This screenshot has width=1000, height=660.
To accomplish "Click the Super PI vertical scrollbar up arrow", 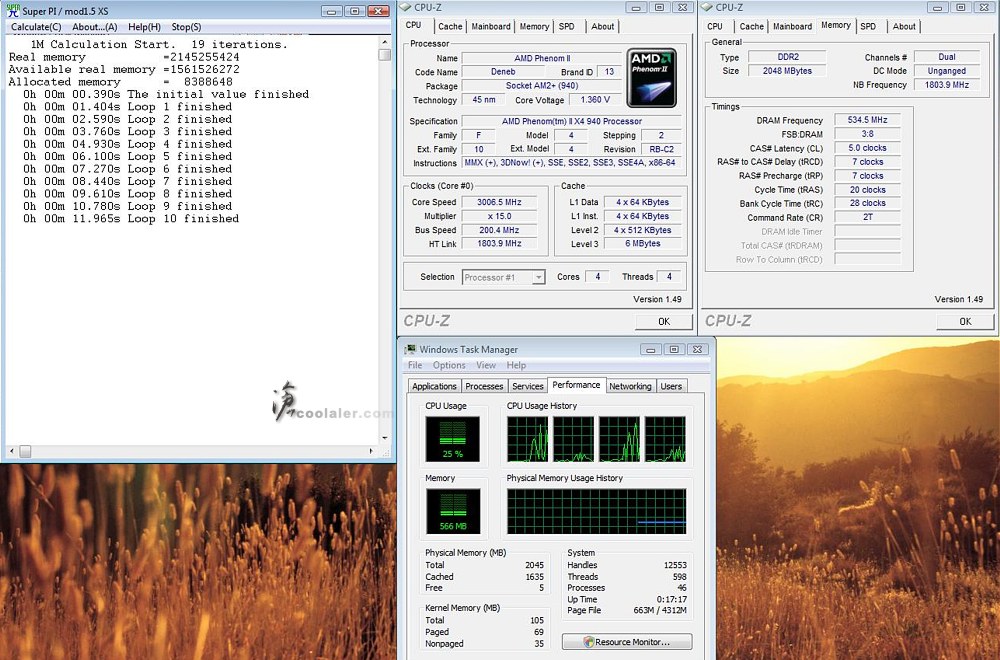I will pos(385,42).
